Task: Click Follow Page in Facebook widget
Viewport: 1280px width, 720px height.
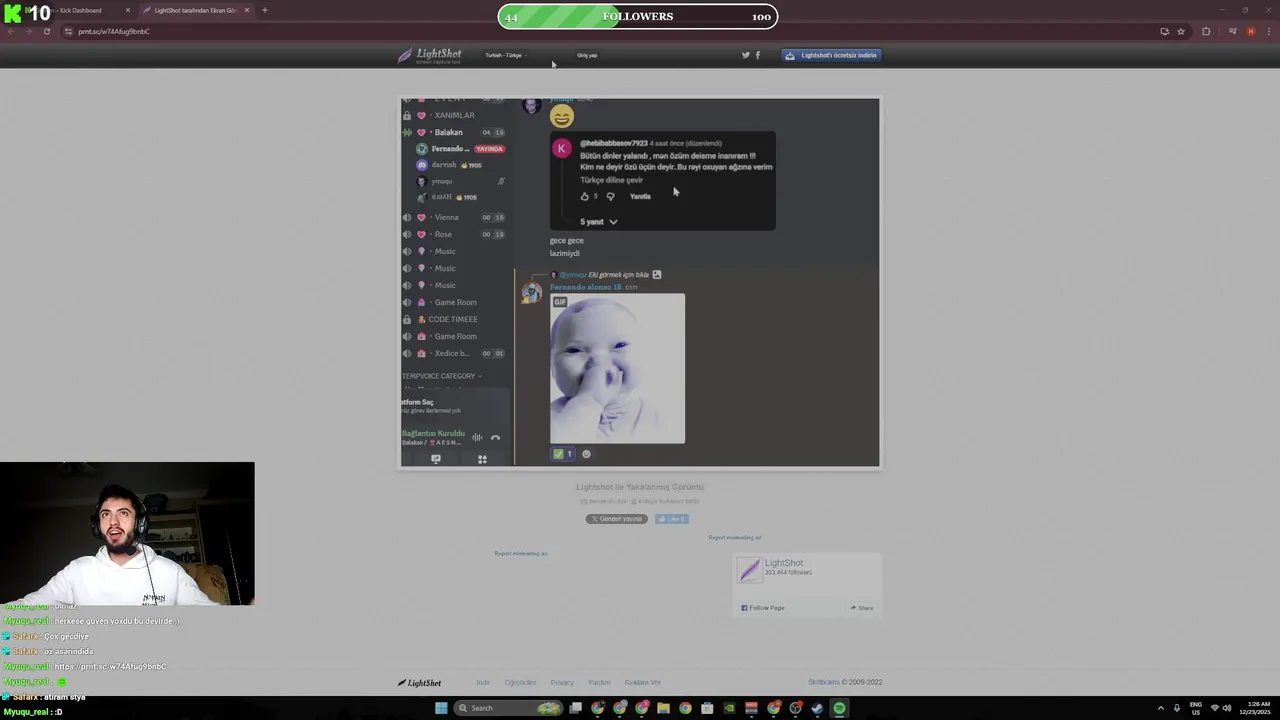Action: tap(763, 608)
